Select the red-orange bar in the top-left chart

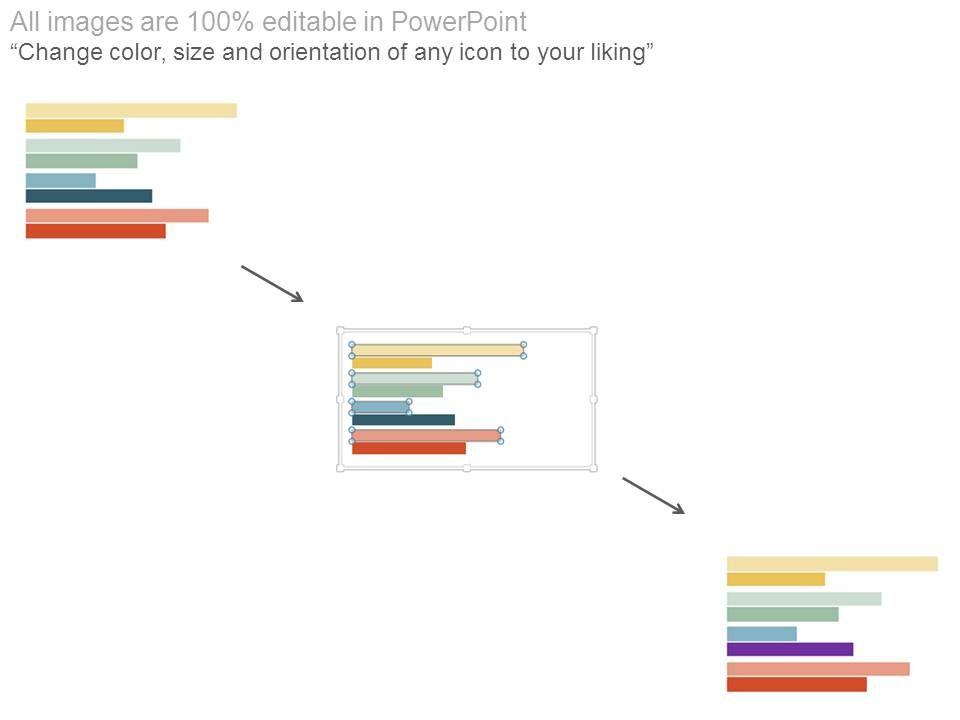click(95, 231)
